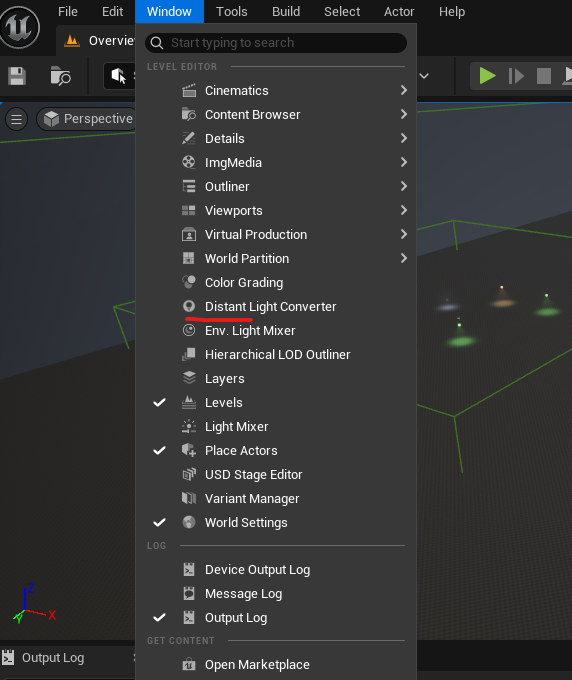Image resolution: width=572 pixels, height=680 pixels.
Task: Open the Edit menu
Action: point(112,11)
